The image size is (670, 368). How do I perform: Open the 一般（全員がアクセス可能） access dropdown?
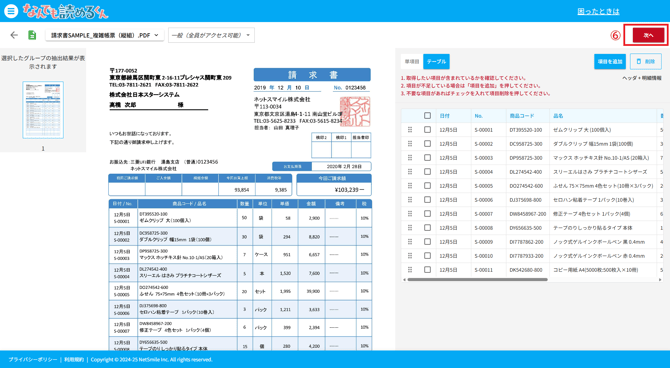pos(212,35)
